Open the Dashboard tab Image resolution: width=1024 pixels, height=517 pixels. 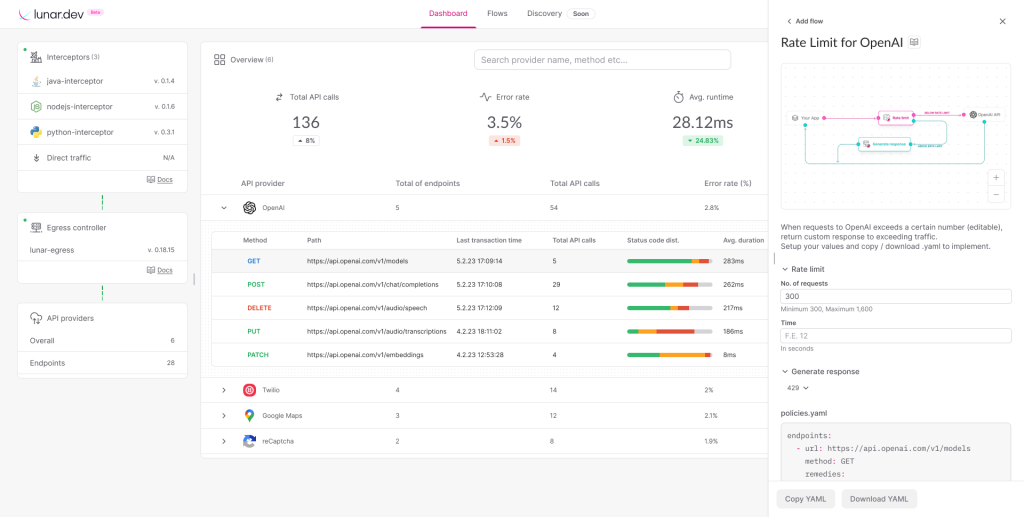pos(448,14)
